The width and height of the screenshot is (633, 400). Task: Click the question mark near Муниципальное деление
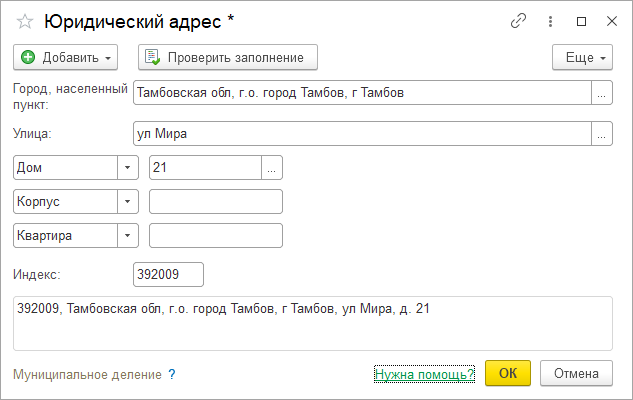[172, 375]
